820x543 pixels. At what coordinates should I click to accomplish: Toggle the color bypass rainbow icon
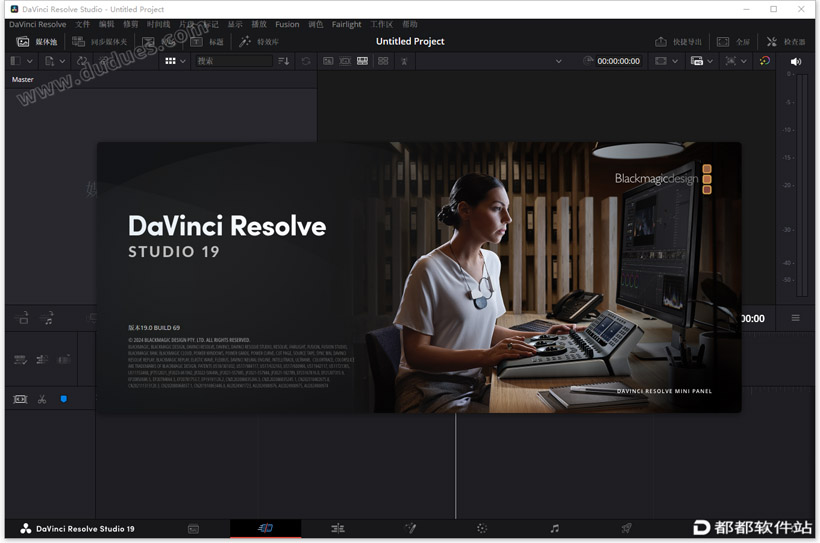tap(765, 61)
